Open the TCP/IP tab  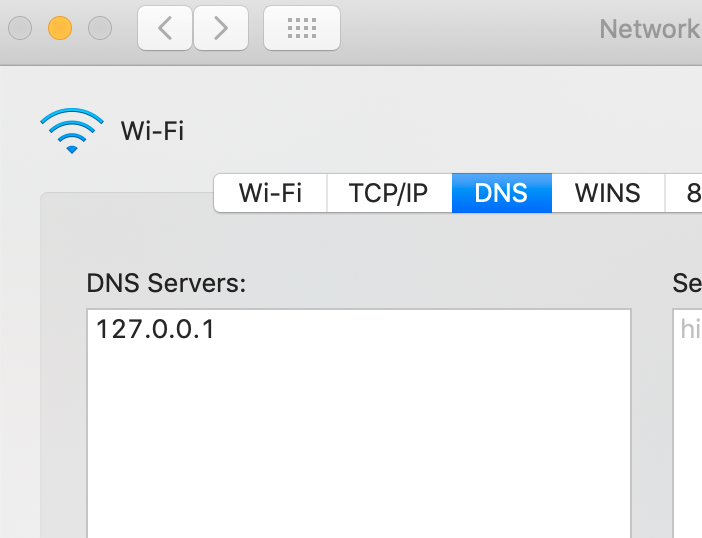tap(389, 193)
